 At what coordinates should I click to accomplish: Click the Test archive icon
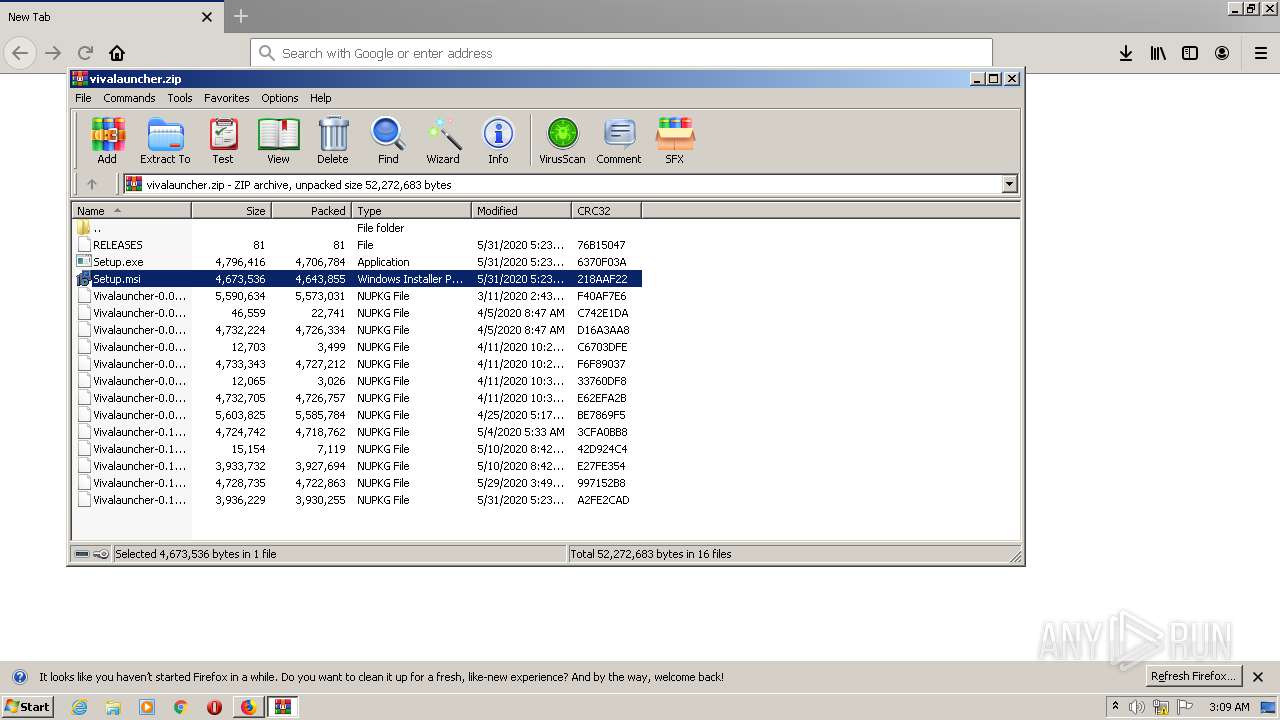[223, 140]
